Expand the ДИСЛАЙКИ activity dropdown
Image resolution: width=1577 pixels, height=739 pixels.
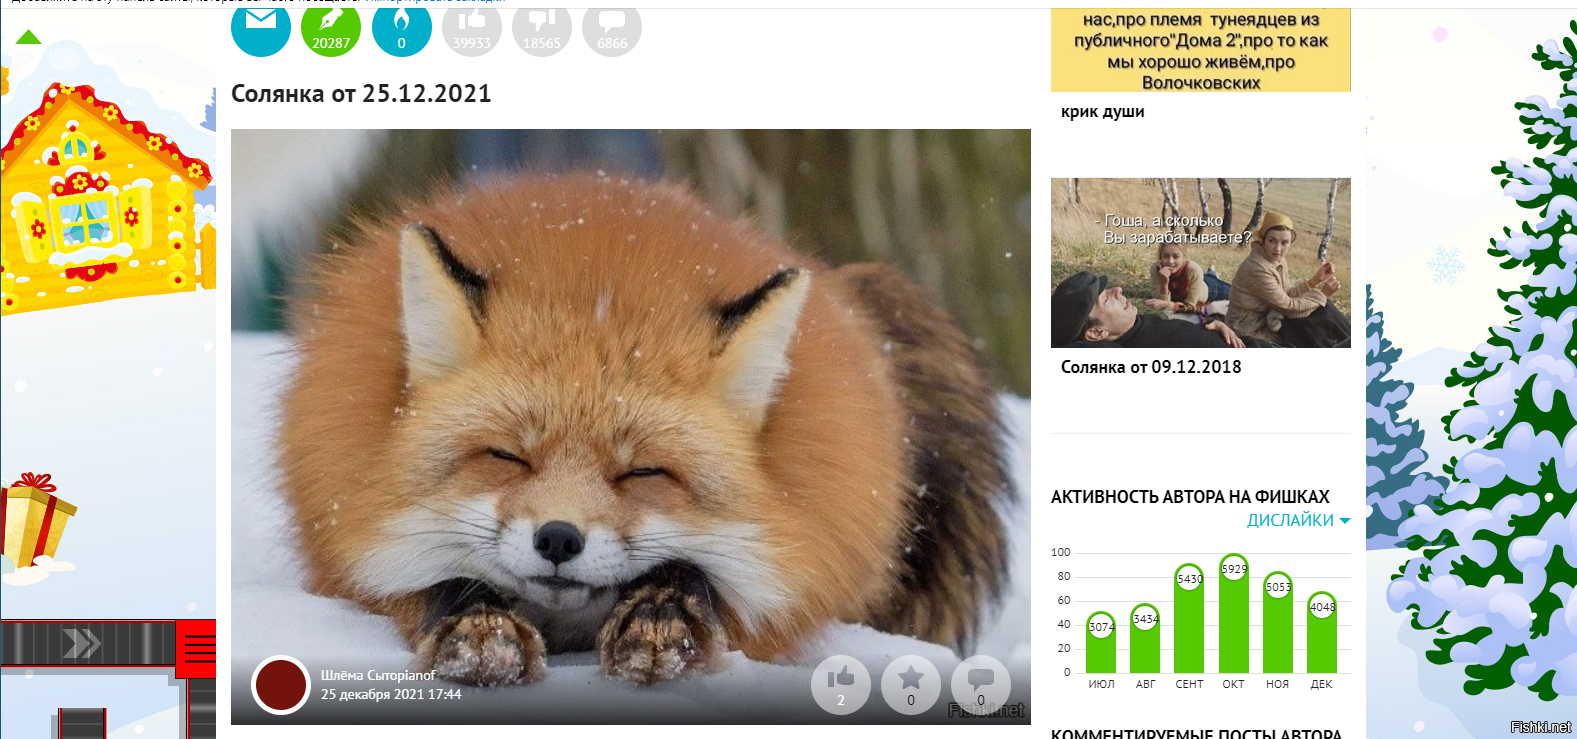click(x=1298, y=520)
